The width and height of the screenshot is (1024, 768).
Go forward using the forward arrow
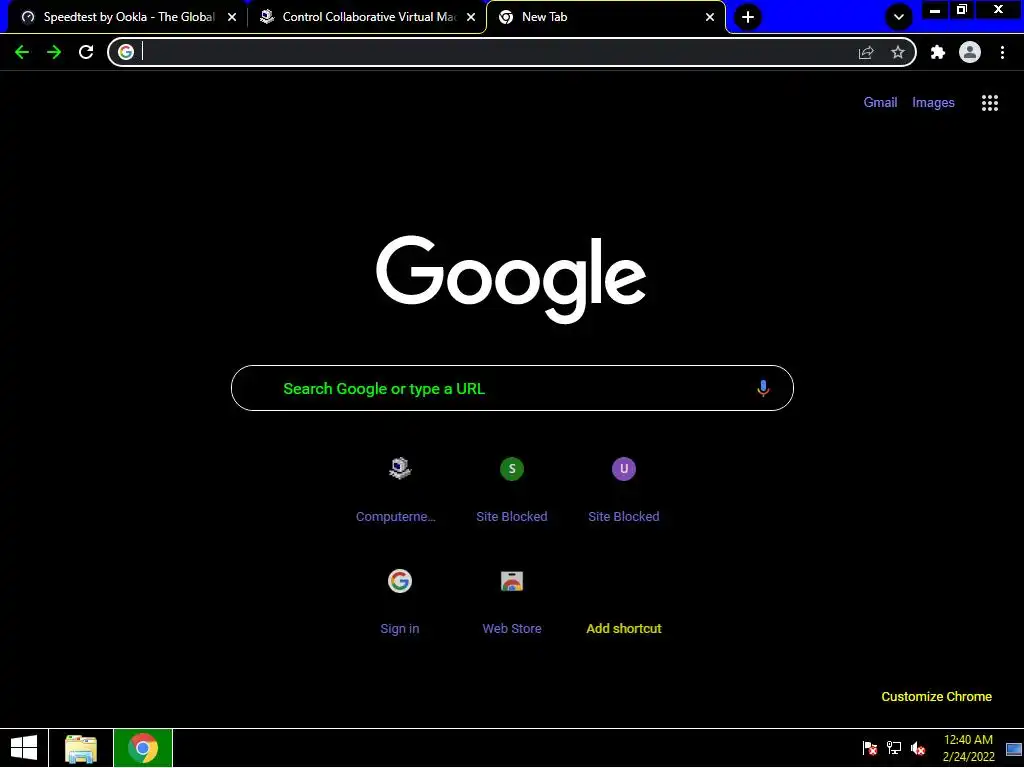(54, 52)
